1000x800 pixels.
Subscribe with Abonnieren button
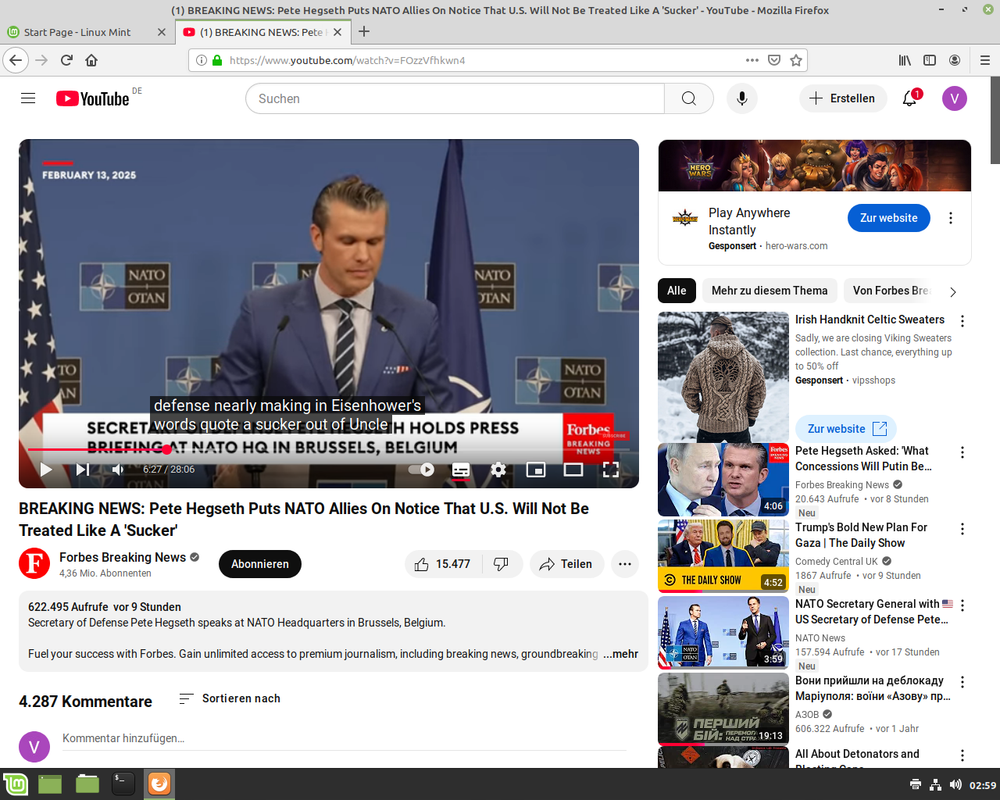click(260, 564)
